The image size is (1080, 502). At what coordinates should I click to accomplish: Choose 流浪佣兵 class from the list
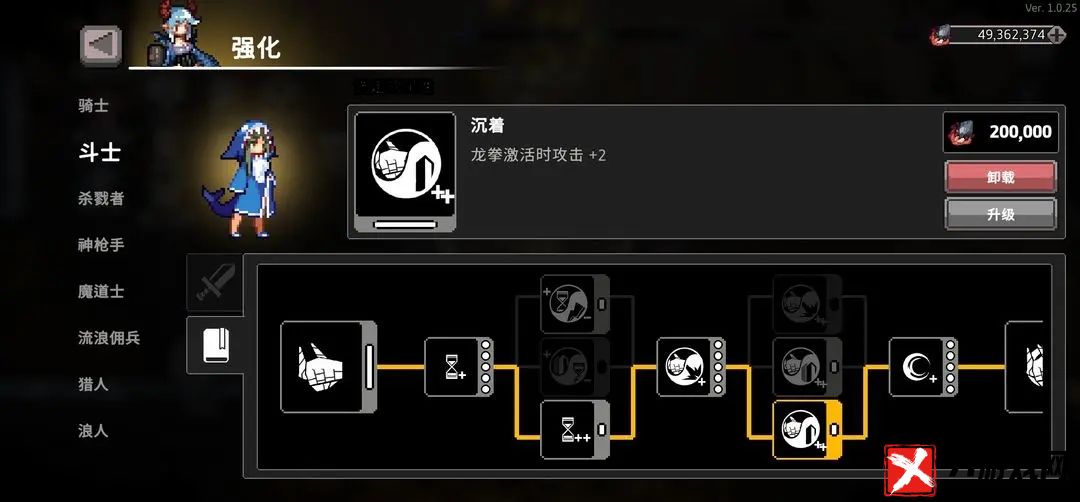click(109, 338)
